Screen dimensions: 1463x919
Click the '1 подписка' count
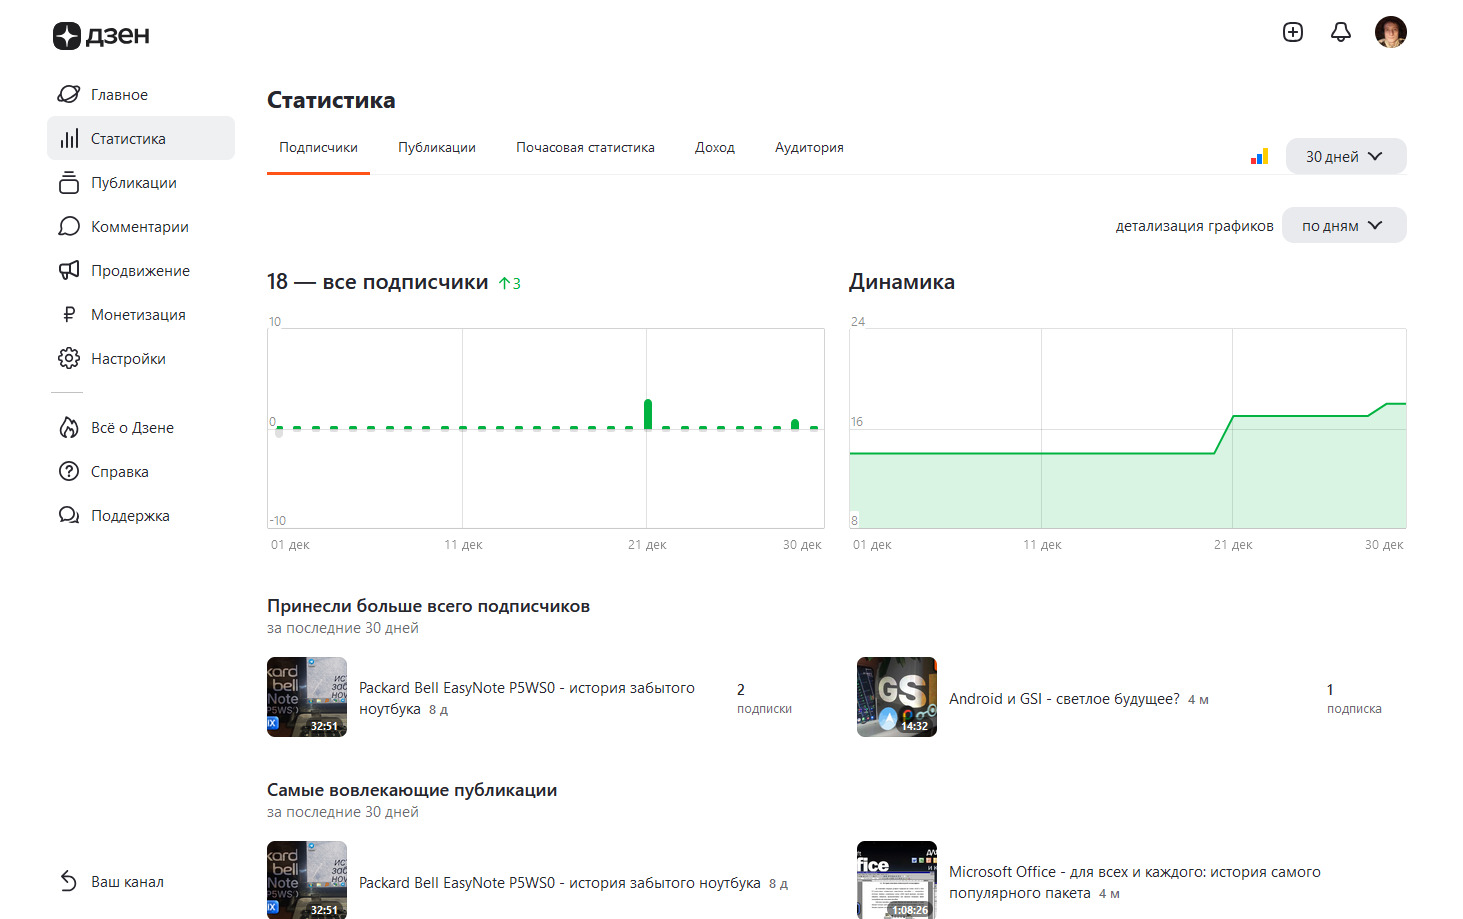(x=1354, y=698)
